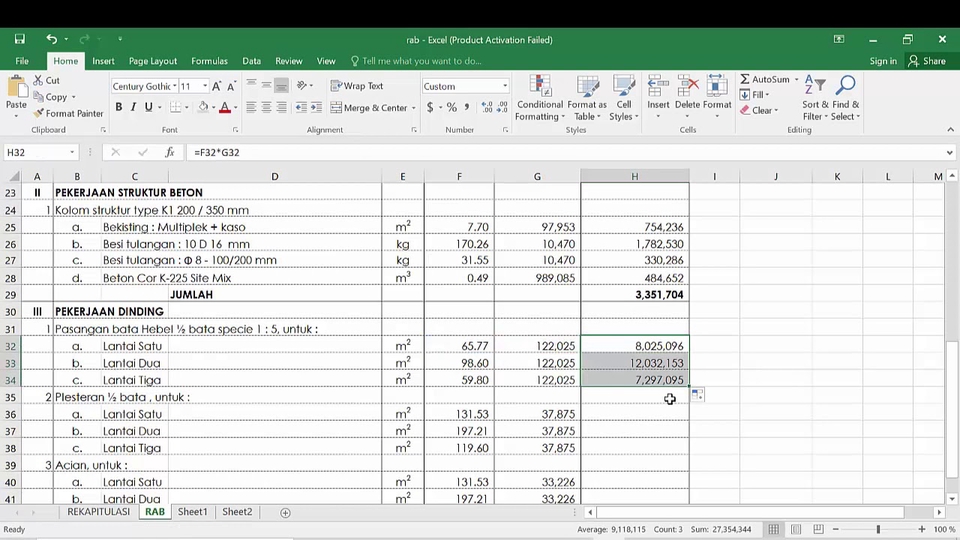Viewport: 960px width, 540px height.
Task: Switch to the Sheet2 tab
Action: point(237,512)
